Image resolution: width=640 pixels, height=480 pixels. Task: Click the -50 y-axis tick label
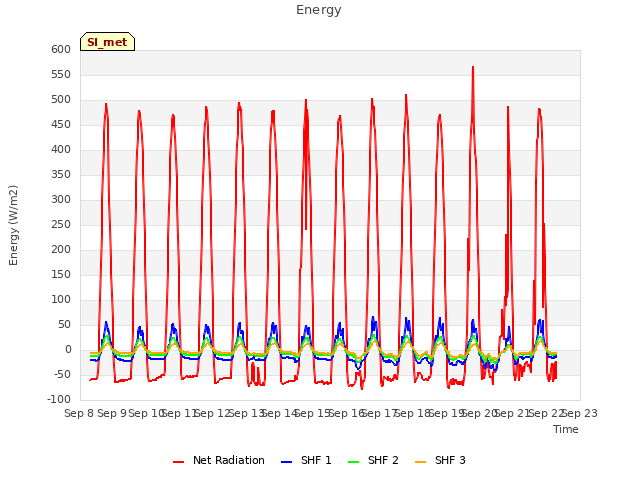pos(62,374)
